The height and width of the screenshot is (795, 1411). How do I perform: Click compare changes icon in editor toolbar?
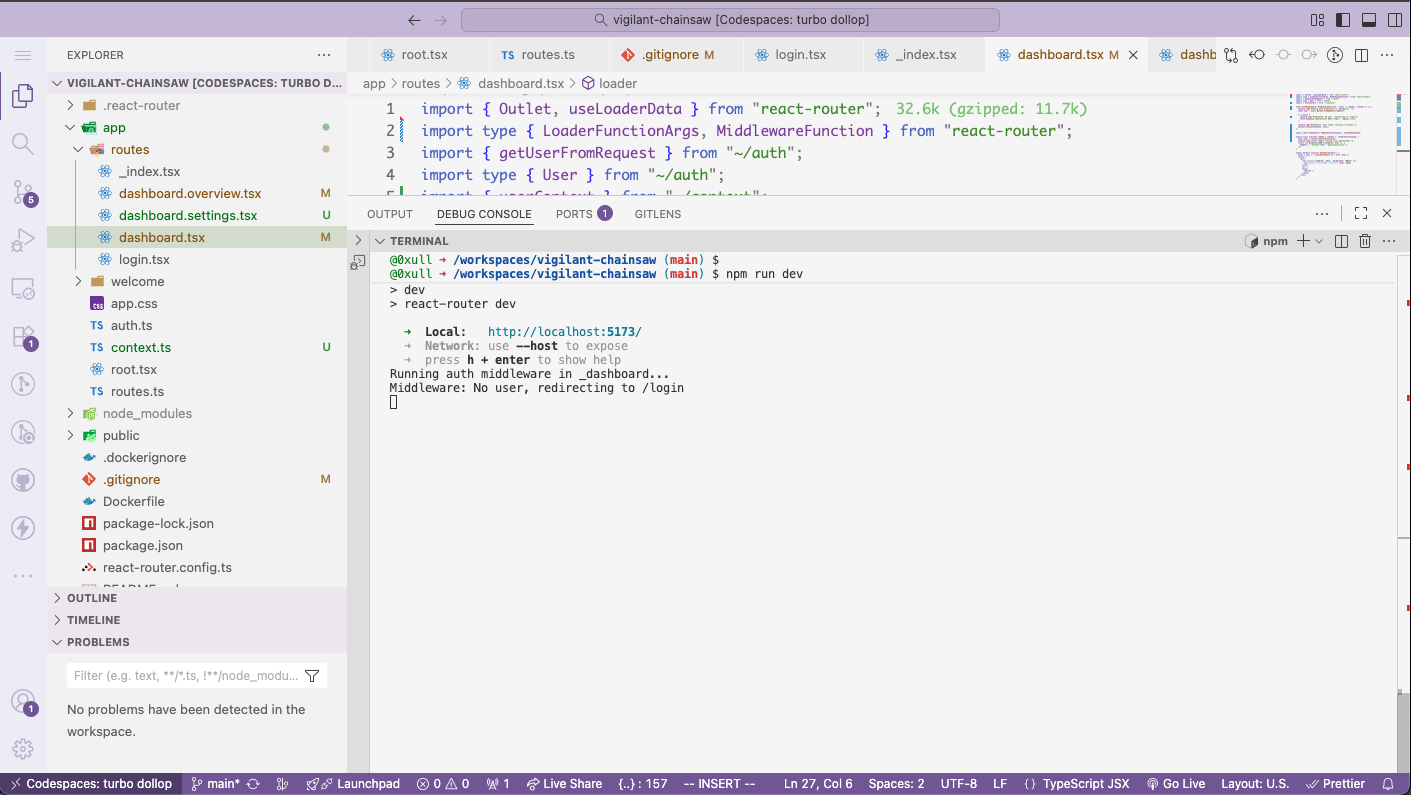point(1231,55)
